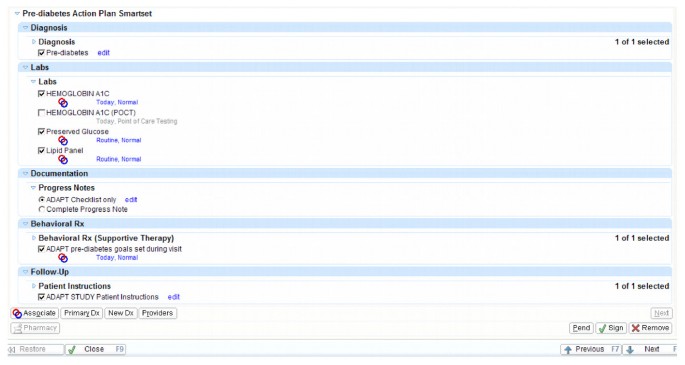685x365 pixels.
Task: Uncheck the HEMOGLOBIN A1C checkbox
Action: coord(42,93)
